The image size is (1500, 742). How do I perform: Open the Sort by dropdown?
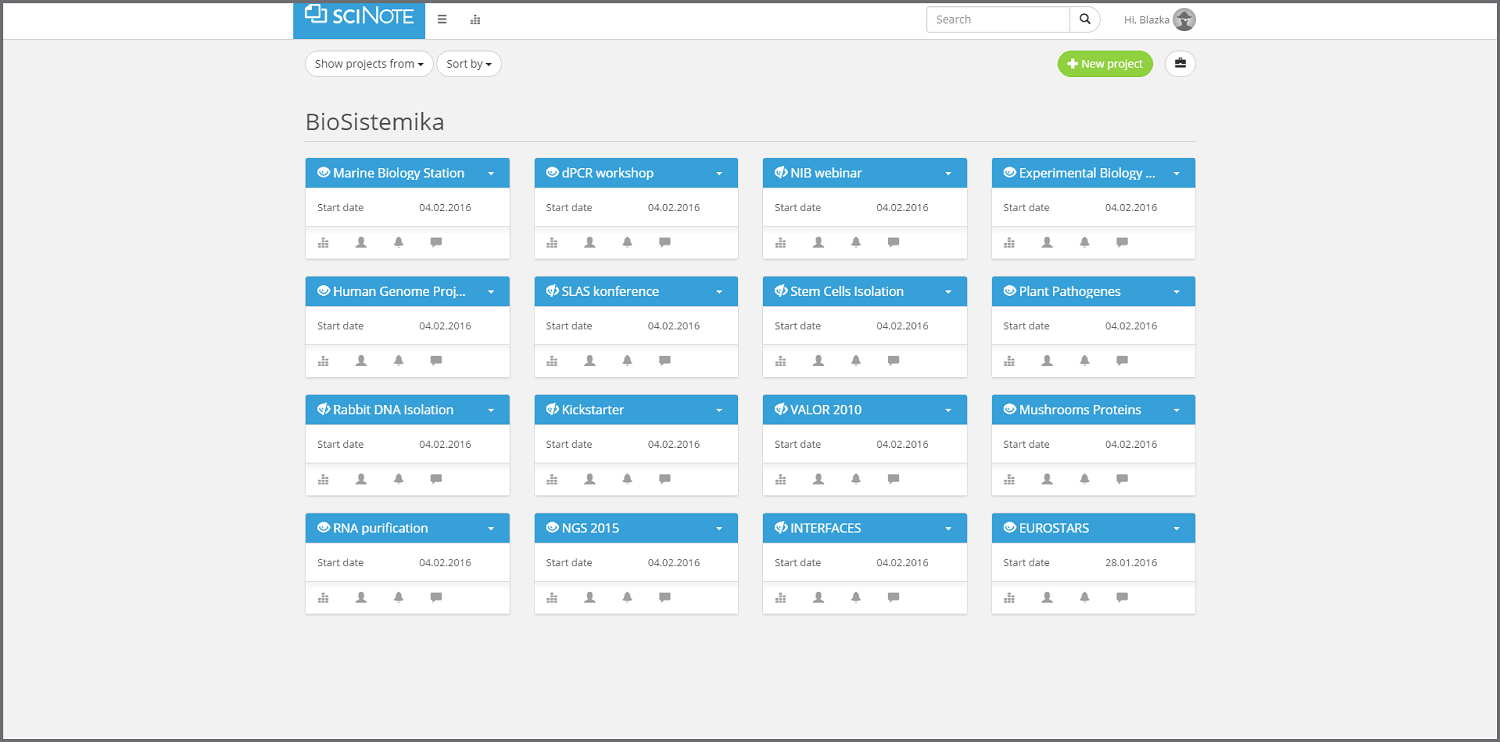click(x=469, y=63)
